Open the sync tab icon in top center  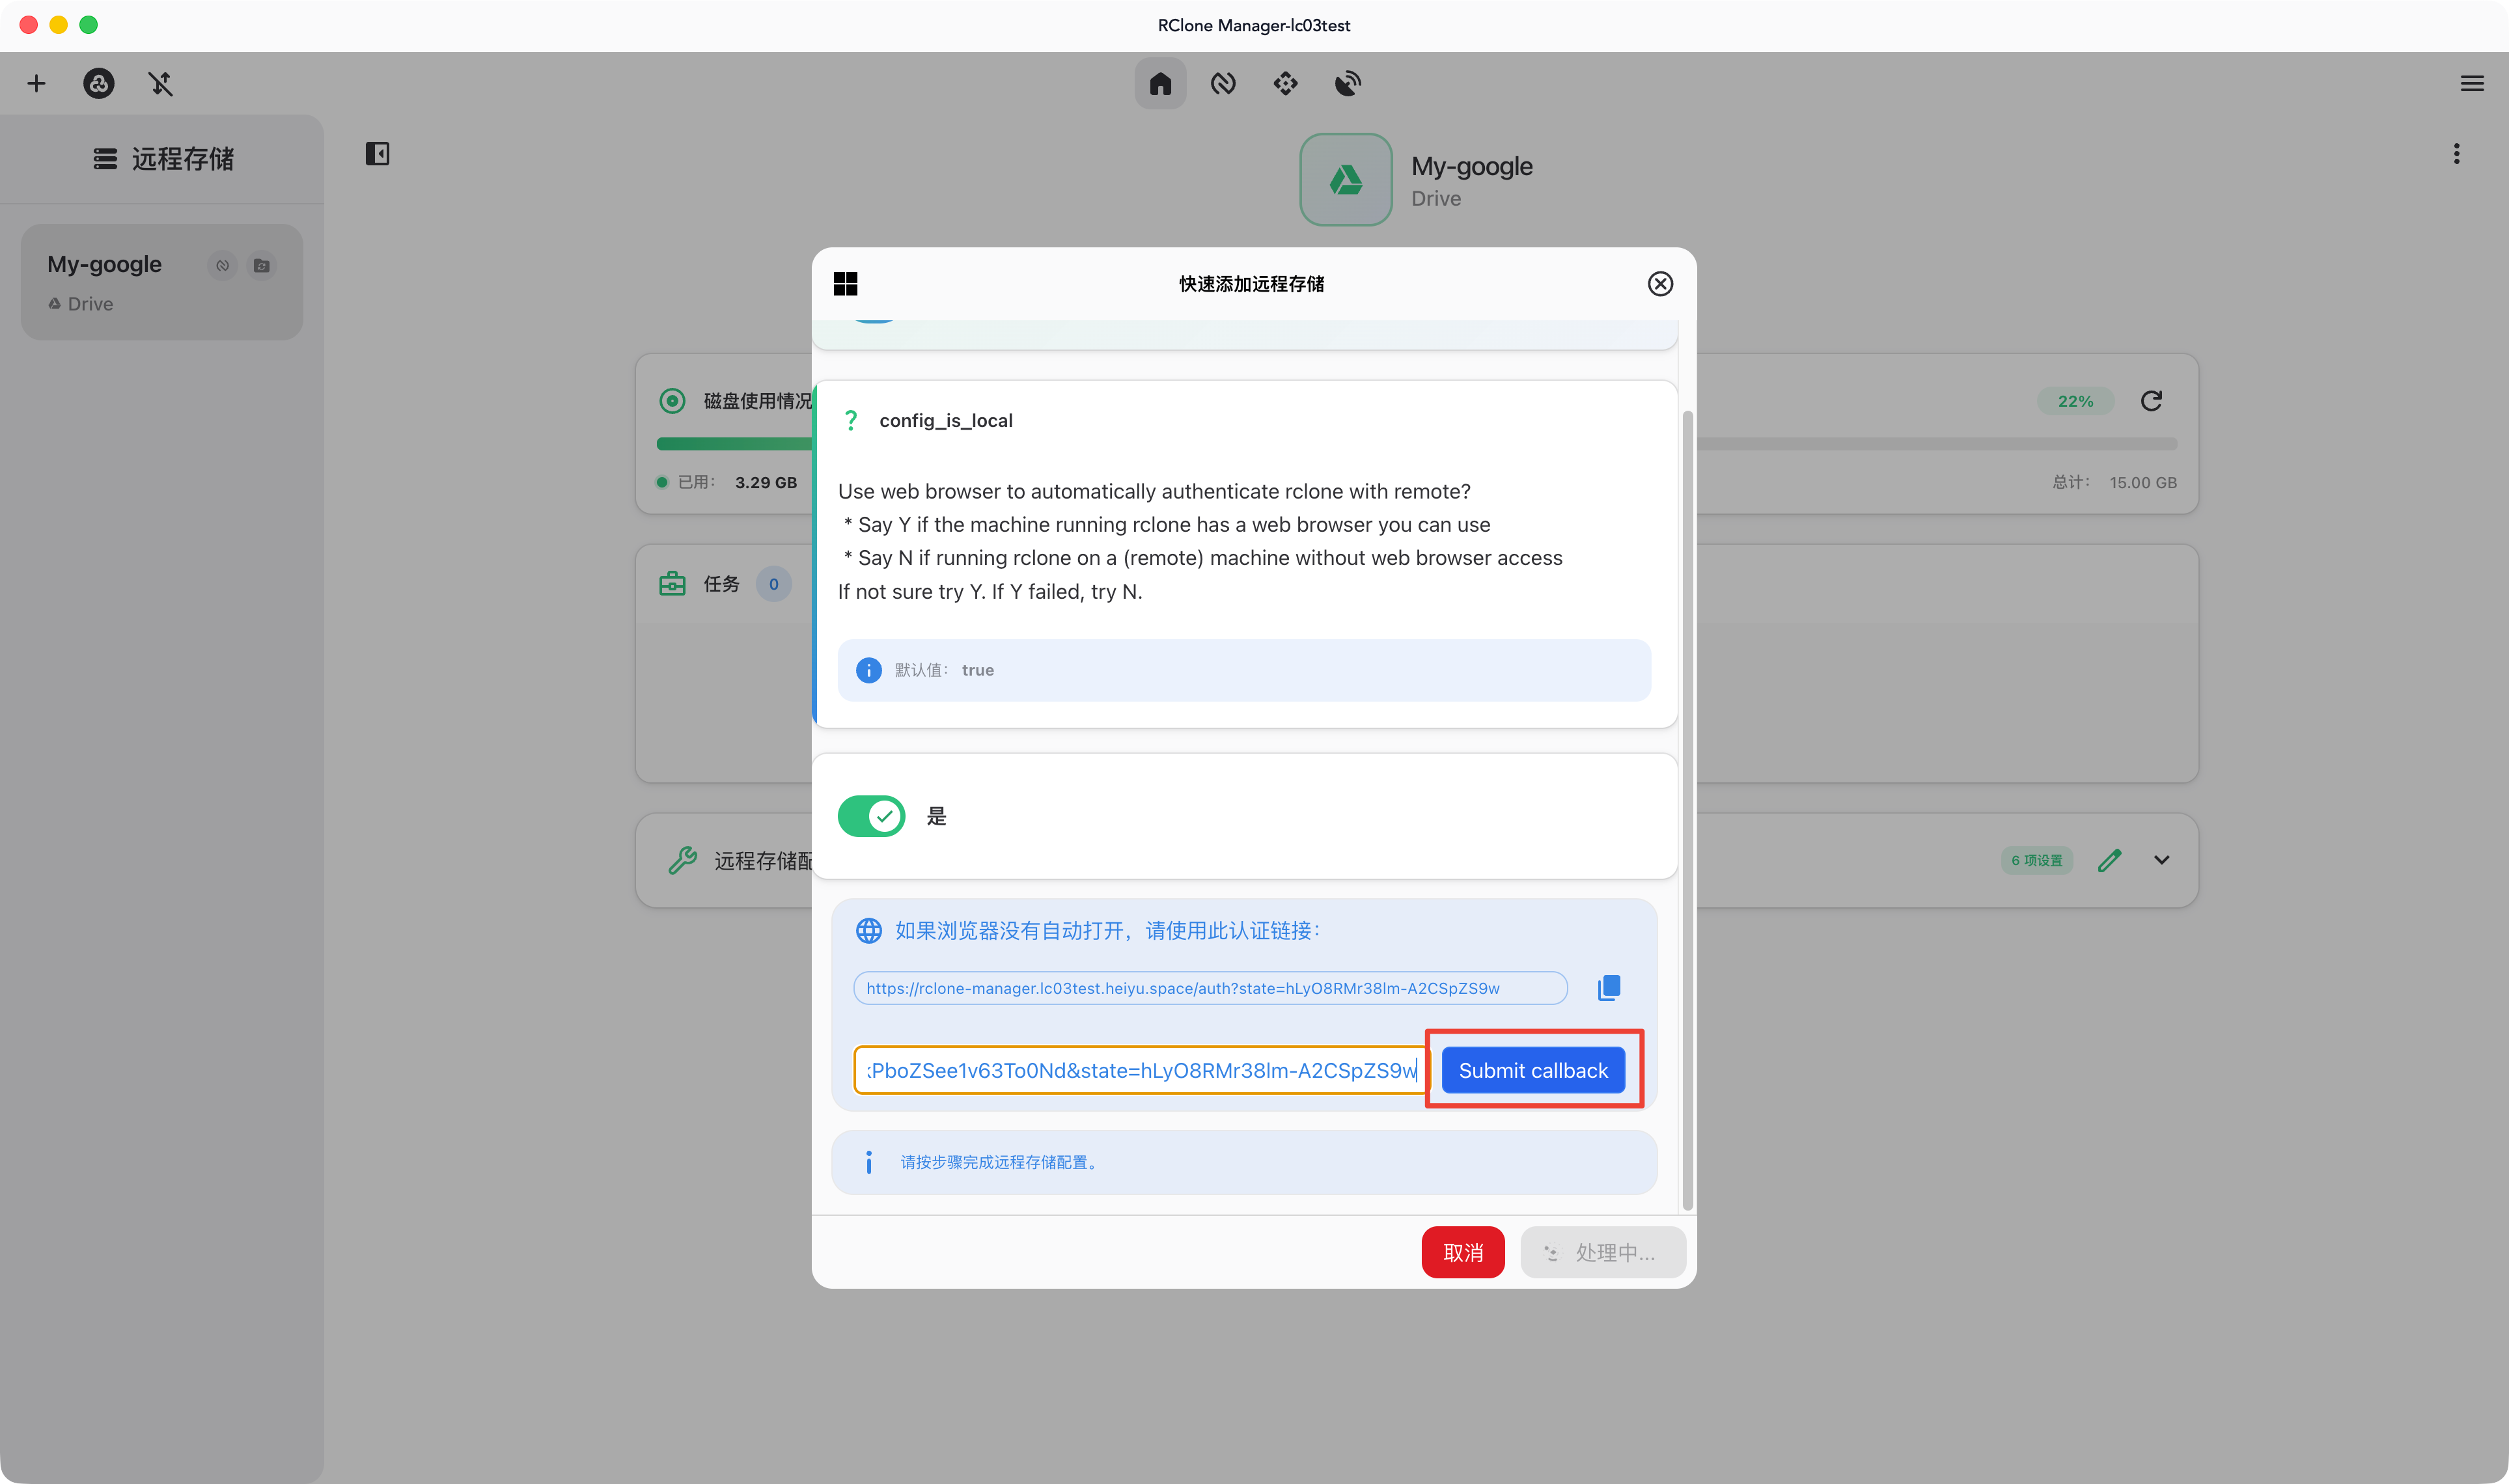[1223, 83]
